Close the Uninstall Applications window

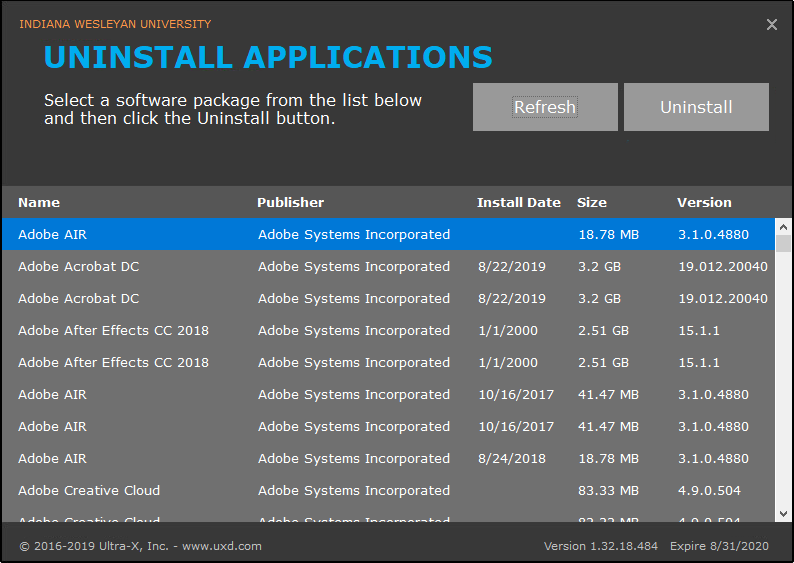pyautogui.click(x=771, y=25)
